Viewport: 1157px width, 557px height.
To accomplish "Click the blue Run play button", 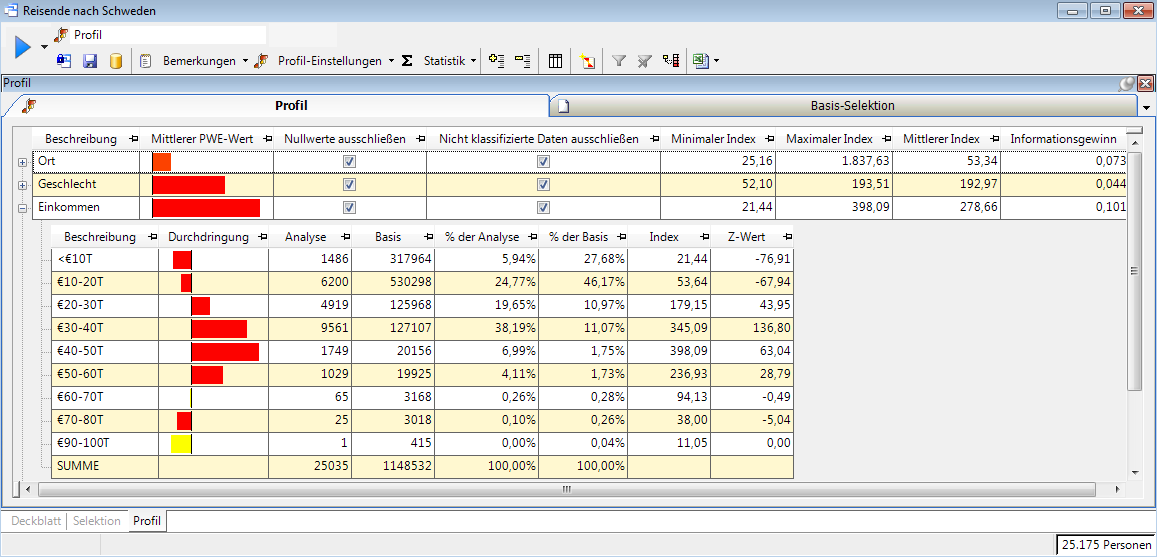I will (x=23, y=47).
